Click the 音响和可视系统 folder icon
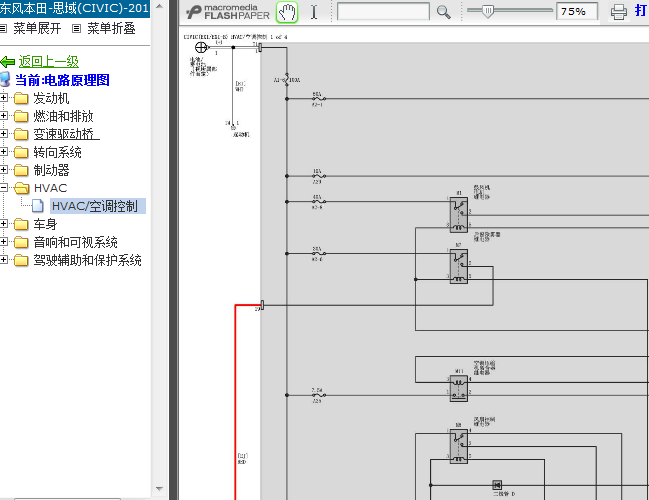The height and width of the screenshot is (500, 649). (21, 242)
